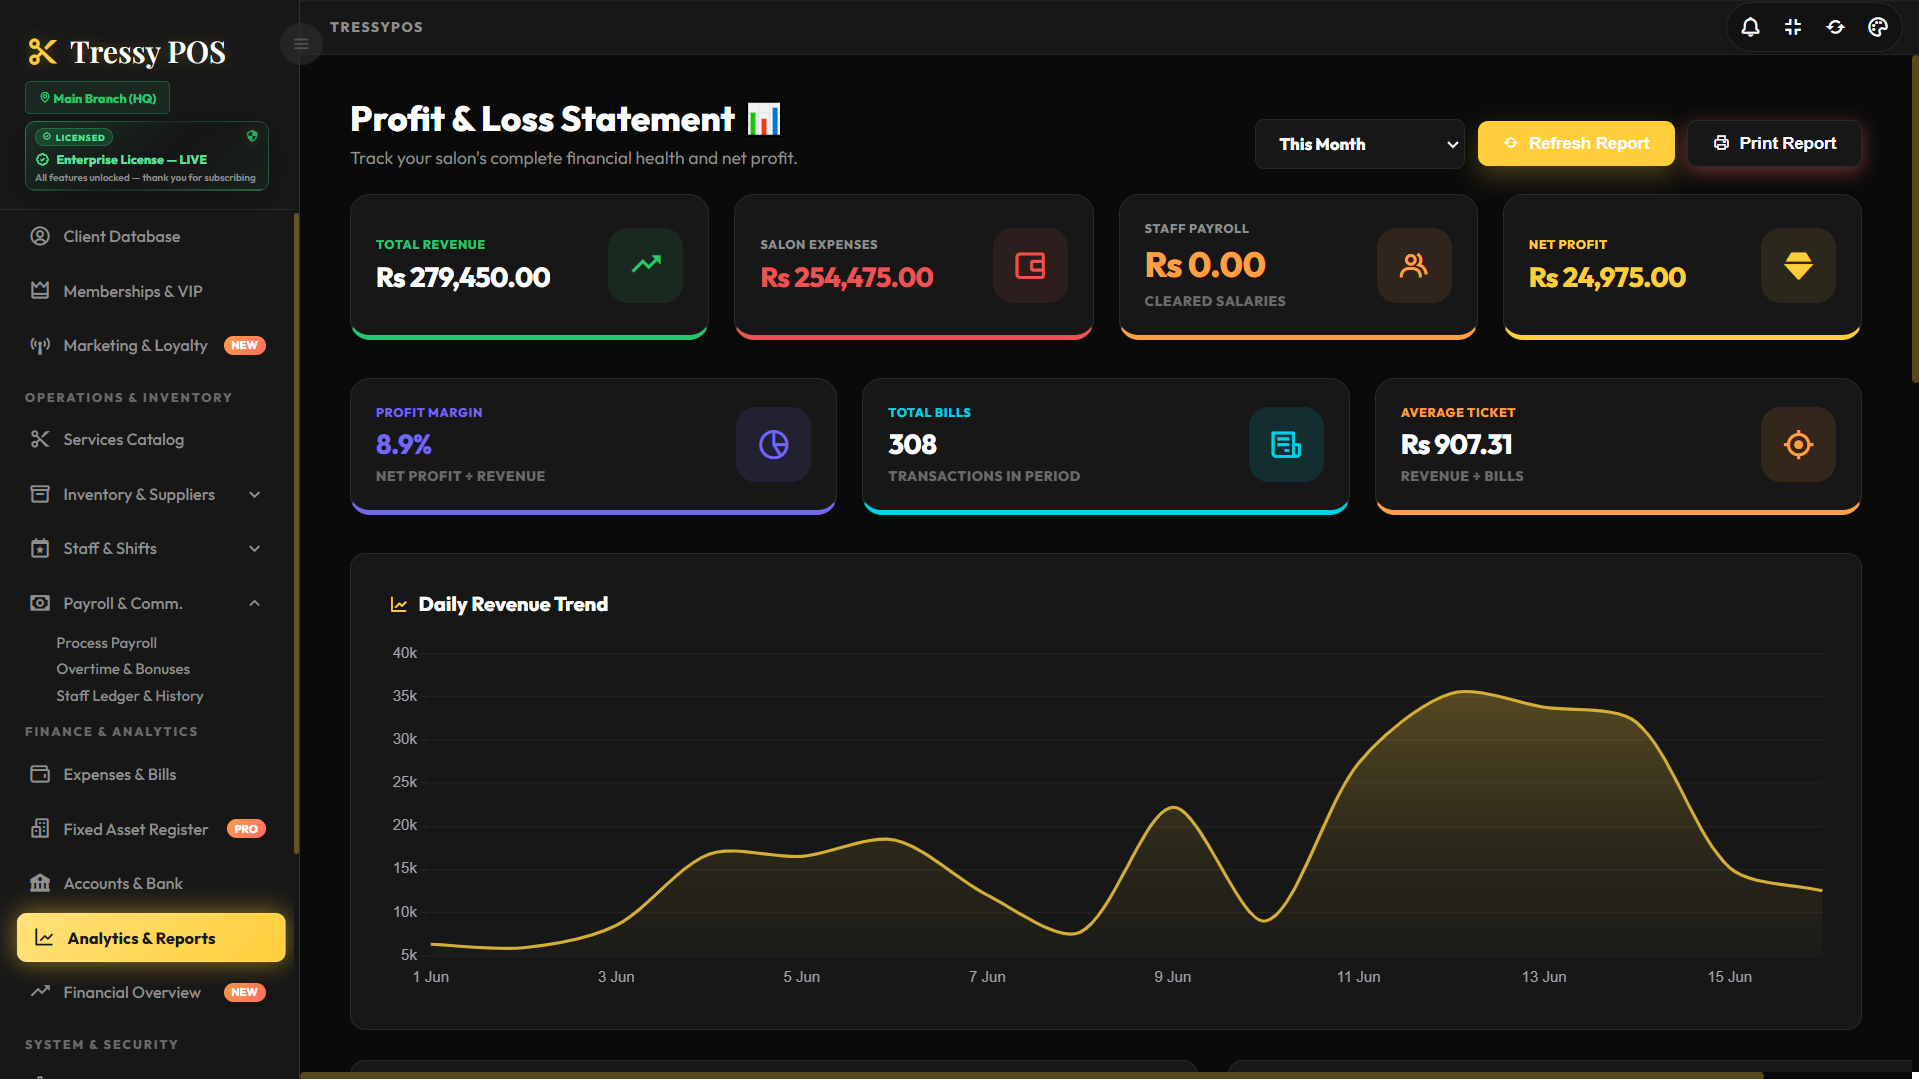This screenshot has width=1919, height=1079.
Task: Open Client Database page
Action: (150, 236)
